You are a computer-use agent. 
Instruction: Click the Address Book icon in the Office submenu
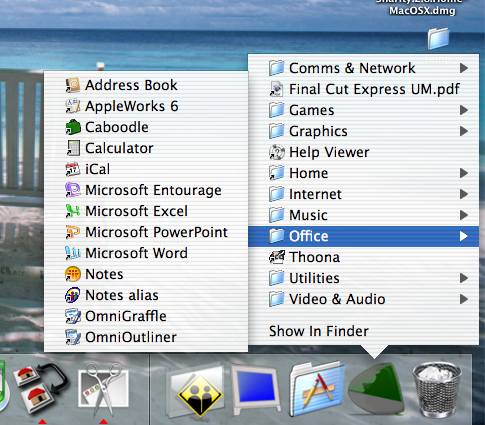73,85
